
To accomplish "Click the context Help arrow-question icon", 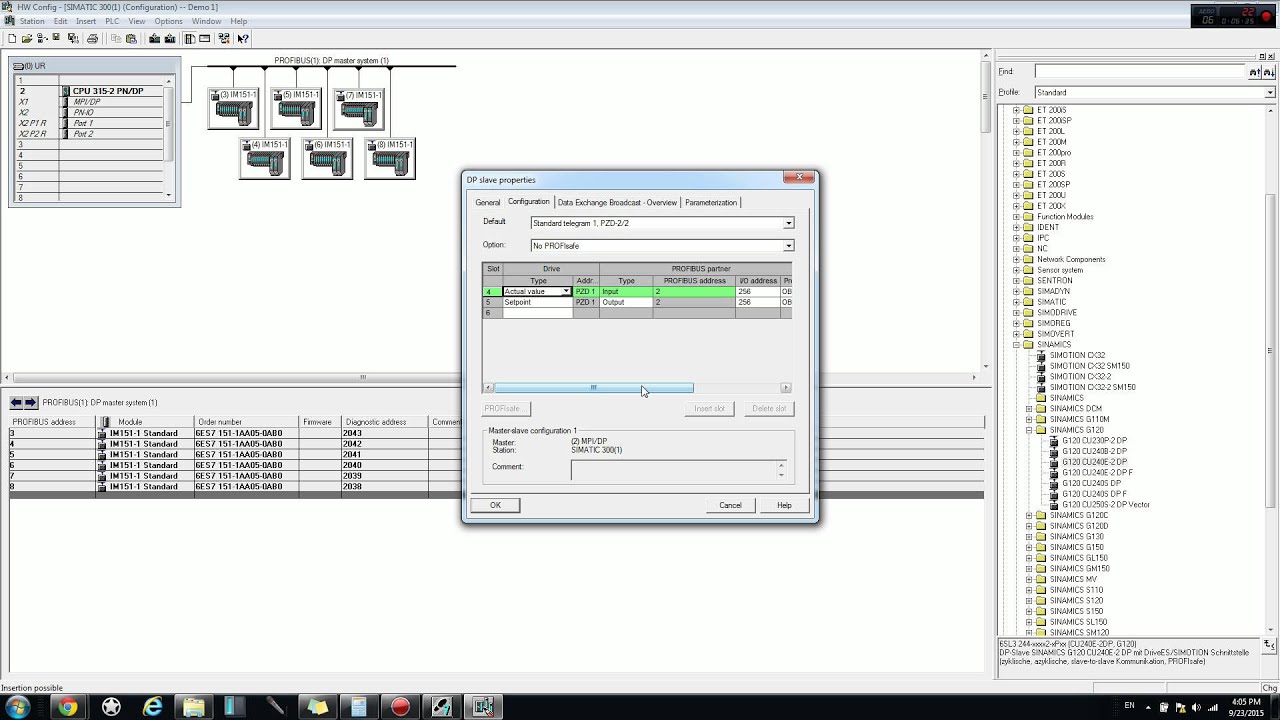I will (x=243, y=39).
